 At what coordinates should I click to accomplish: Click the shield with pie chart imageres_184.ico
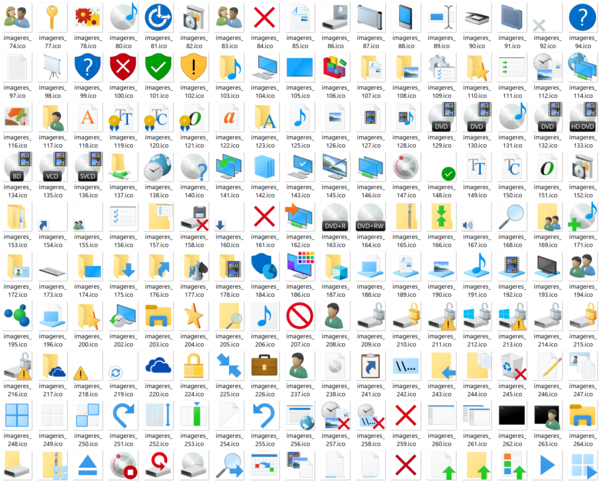pos(264,266)
